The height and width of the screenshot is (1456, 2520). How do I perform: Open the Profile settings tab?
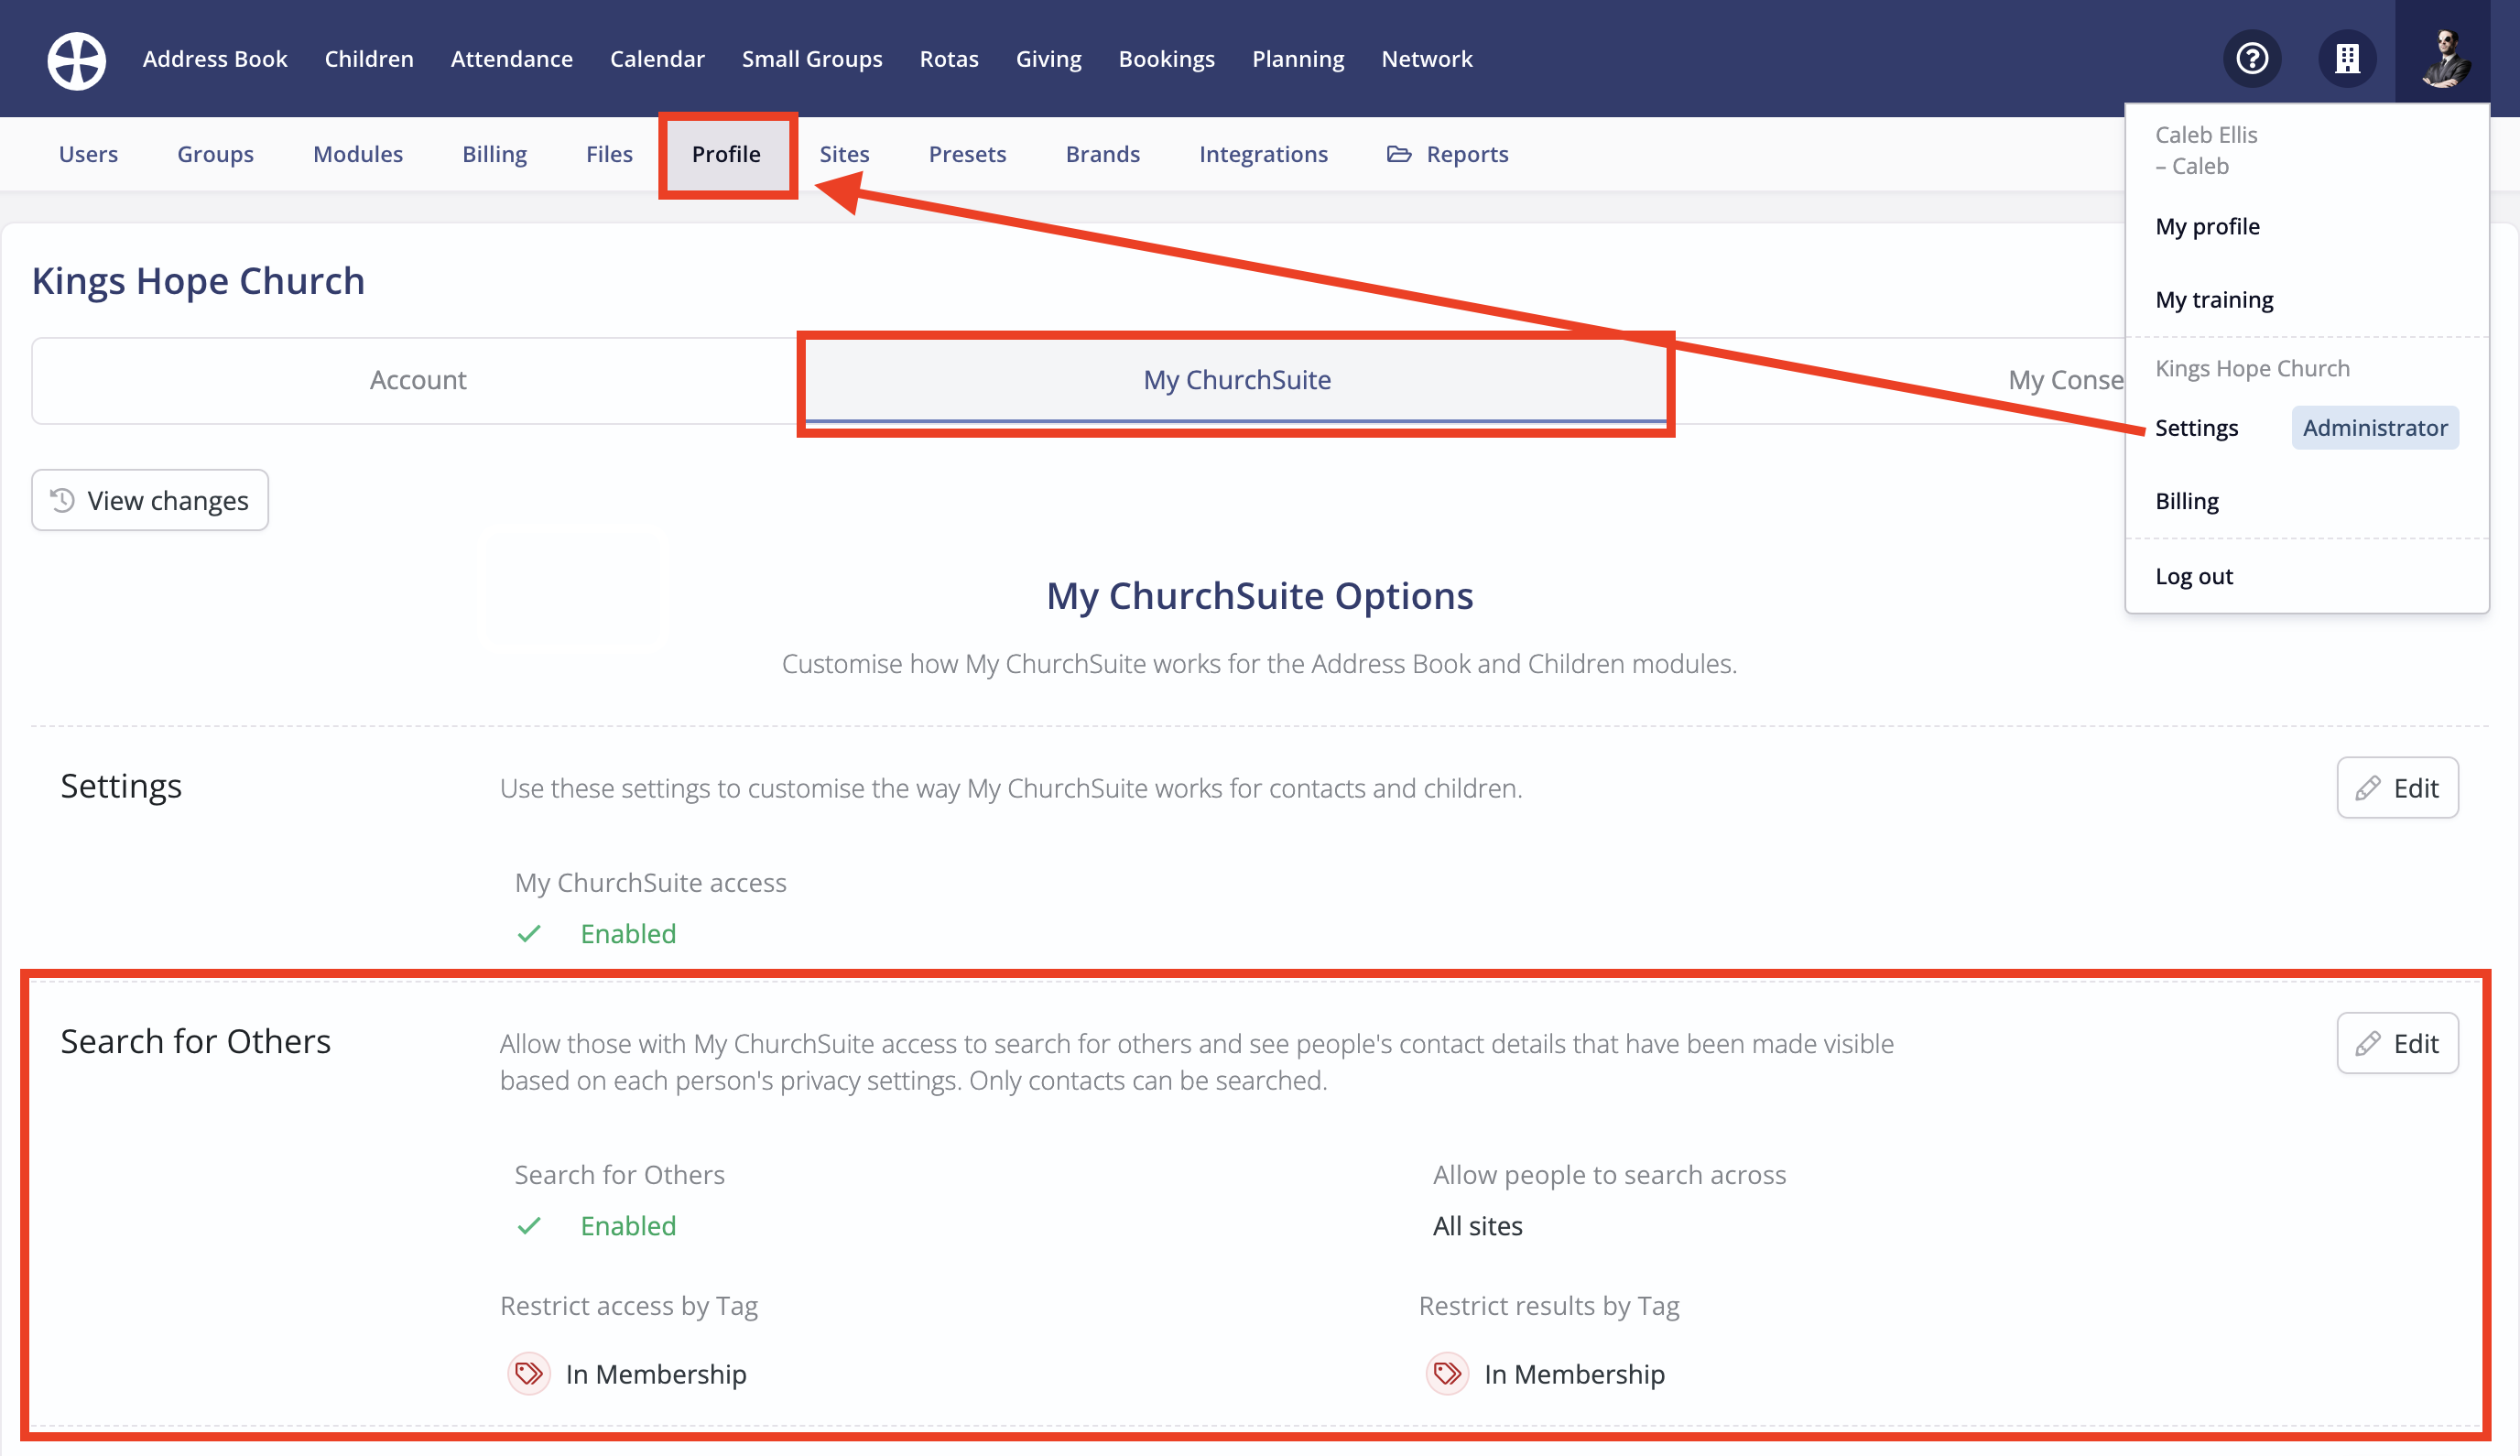[x=726, y=154]
